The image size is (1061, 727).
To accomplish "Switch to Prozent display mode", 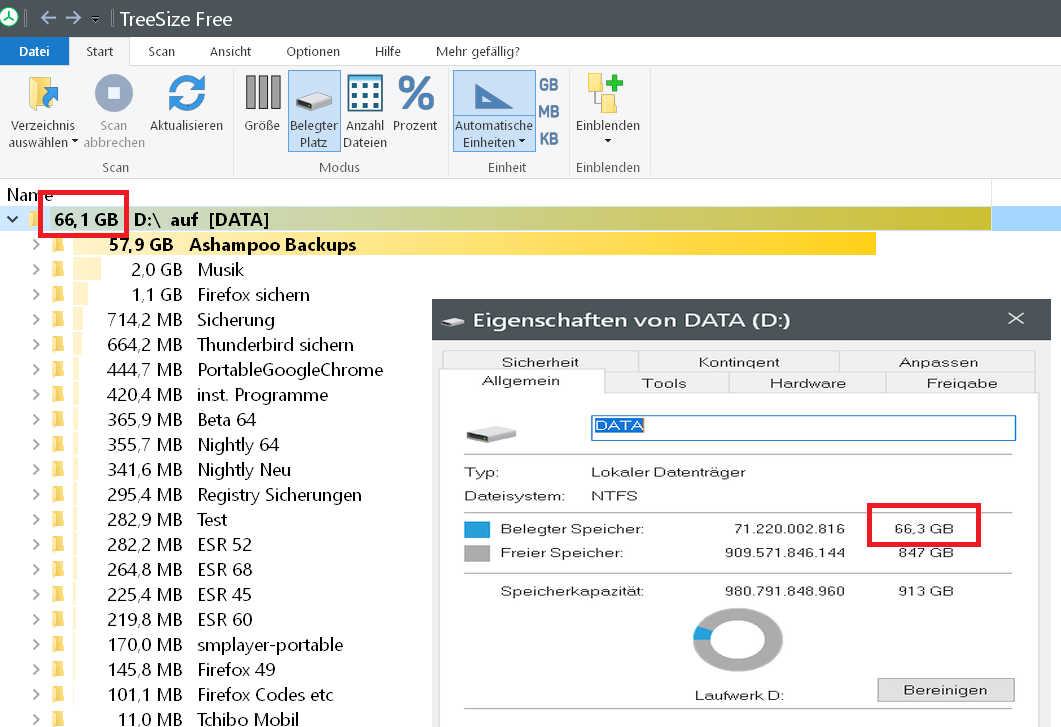I will pyautogui.click(x=415, y=94).
